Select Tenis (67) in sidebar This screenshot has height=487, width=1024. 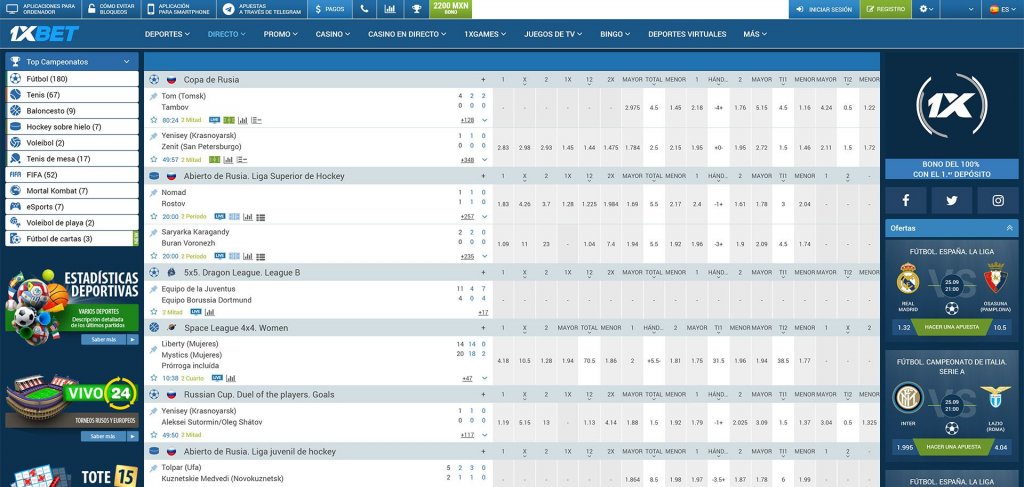coord(72,95)
